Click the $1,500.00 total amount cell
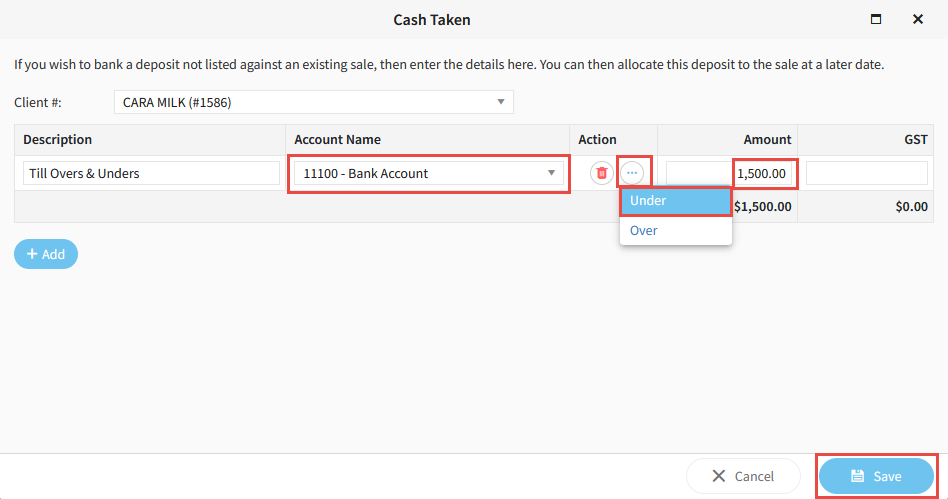Image resolution: width=948 pixels, height=499 pixels. point(762,207)
